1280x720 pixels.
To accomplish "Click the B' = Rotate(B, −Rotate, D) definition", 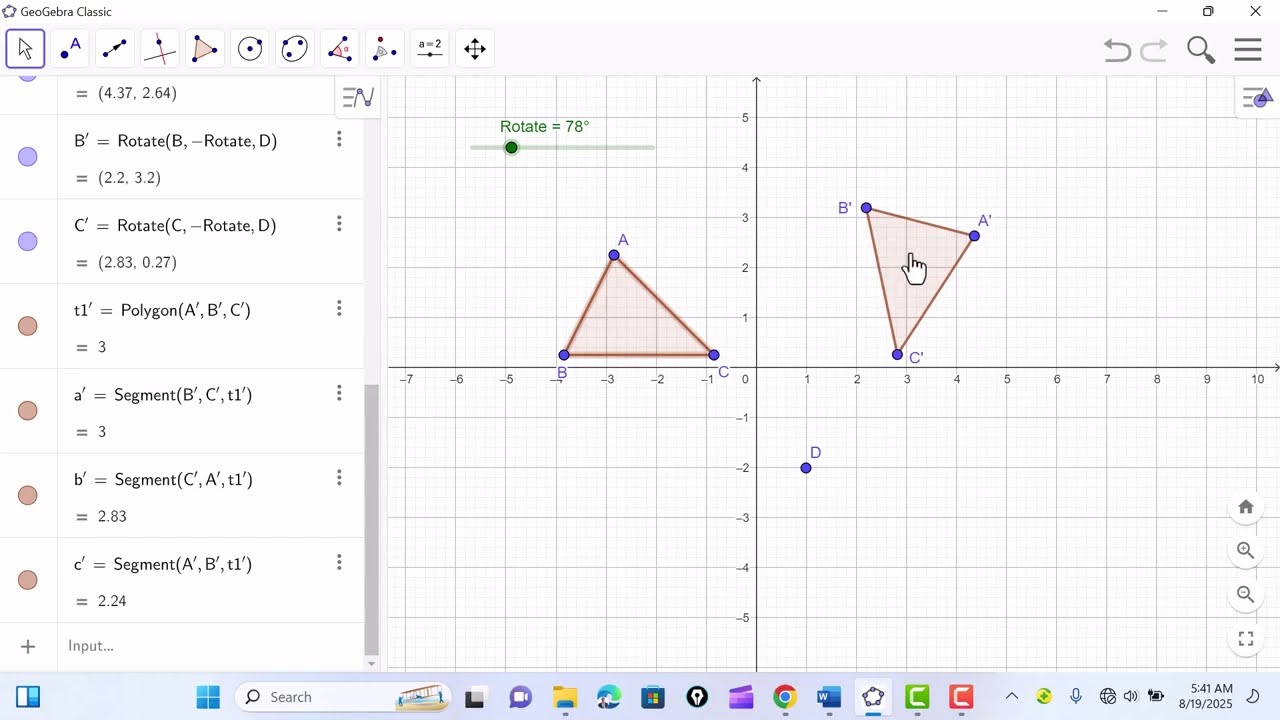I will [175, 141].
